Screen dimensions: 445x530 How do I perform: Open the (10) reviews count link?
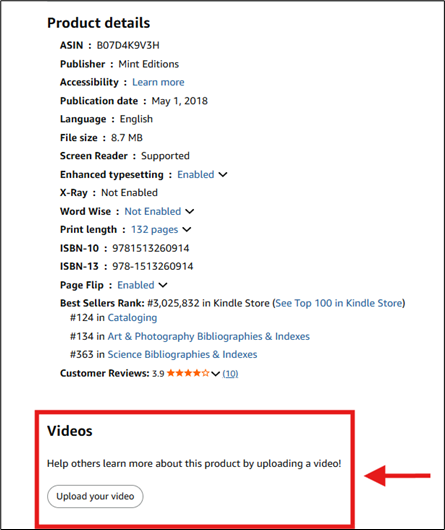[x=230, y=374]
